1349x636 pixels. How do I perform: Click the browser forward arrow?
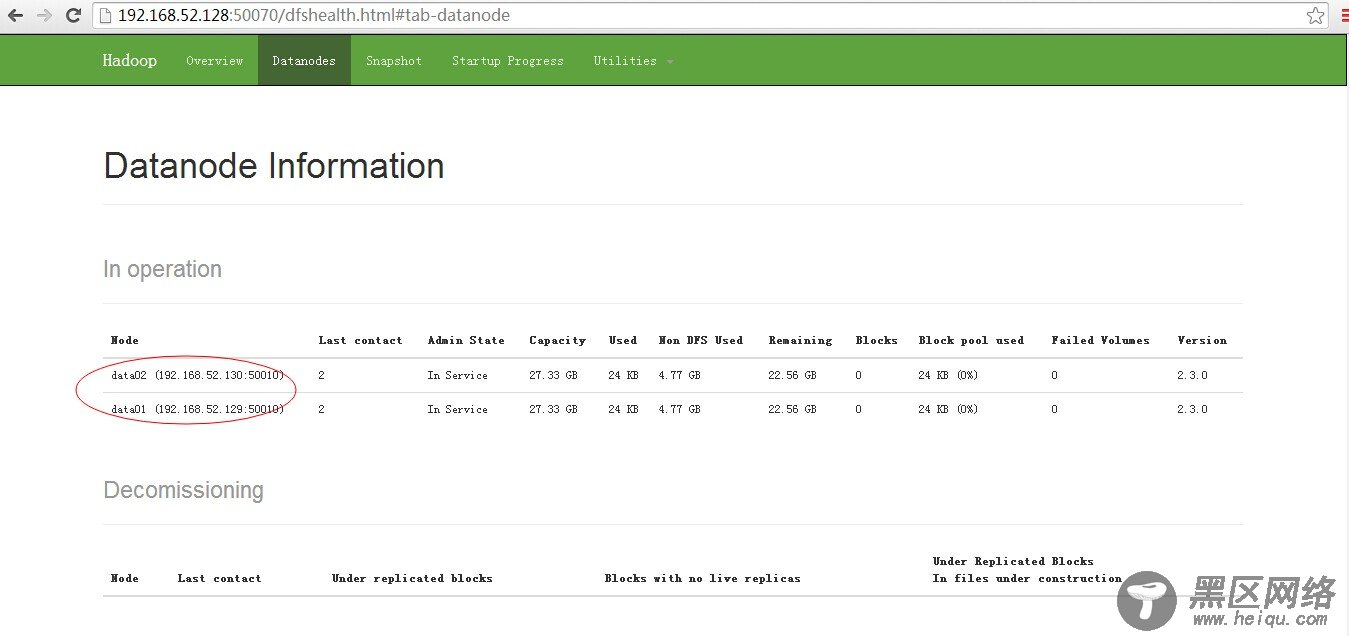point(44,15)
